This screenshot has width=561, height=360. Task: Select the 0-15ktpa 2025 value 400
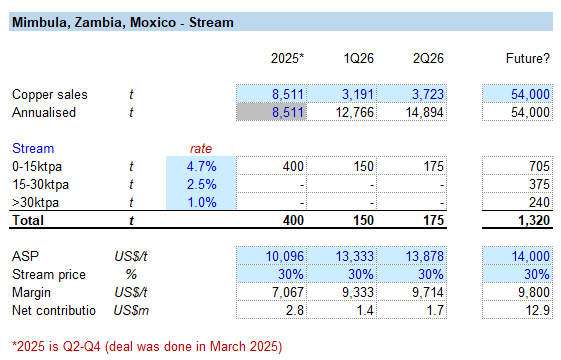tap(272, 166)
